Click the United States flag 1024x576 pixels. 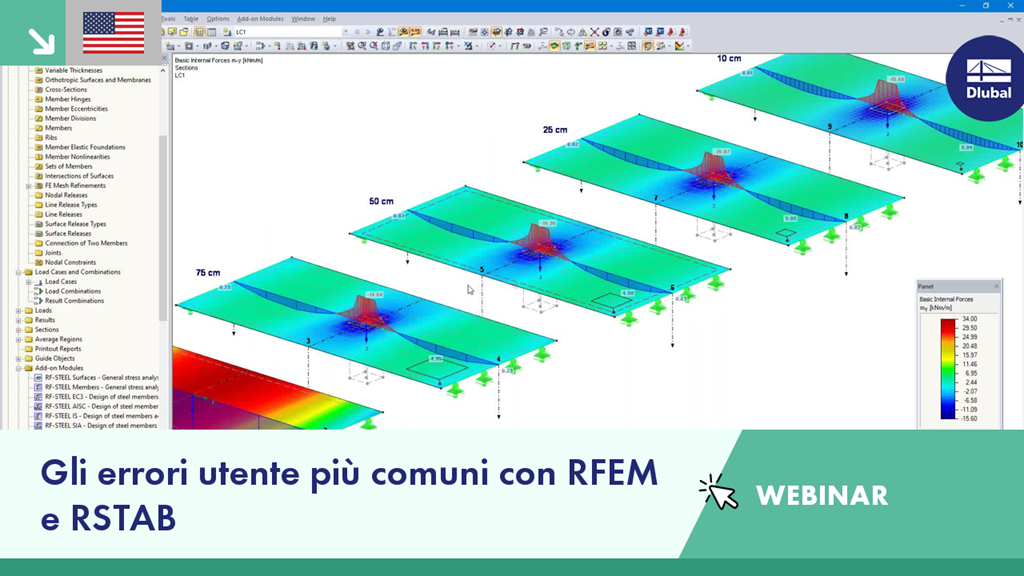[x=114, y=33]
